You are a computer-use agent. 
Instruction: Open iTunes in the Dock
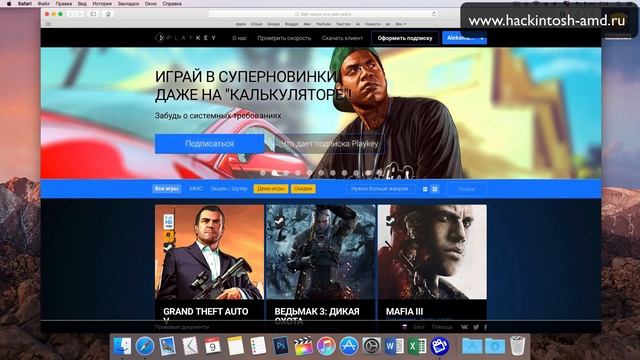click(326, 346)
